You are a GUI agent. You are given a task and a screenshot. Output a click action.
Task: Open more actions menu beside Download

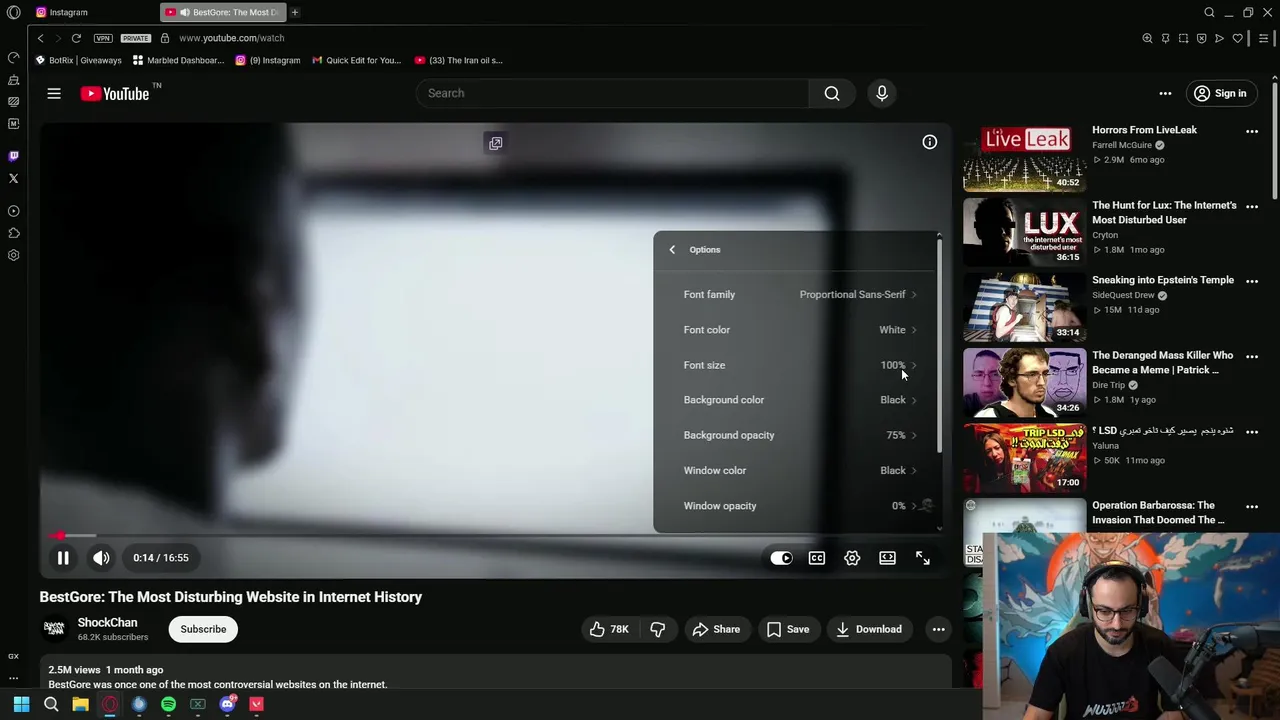(938, 629)
